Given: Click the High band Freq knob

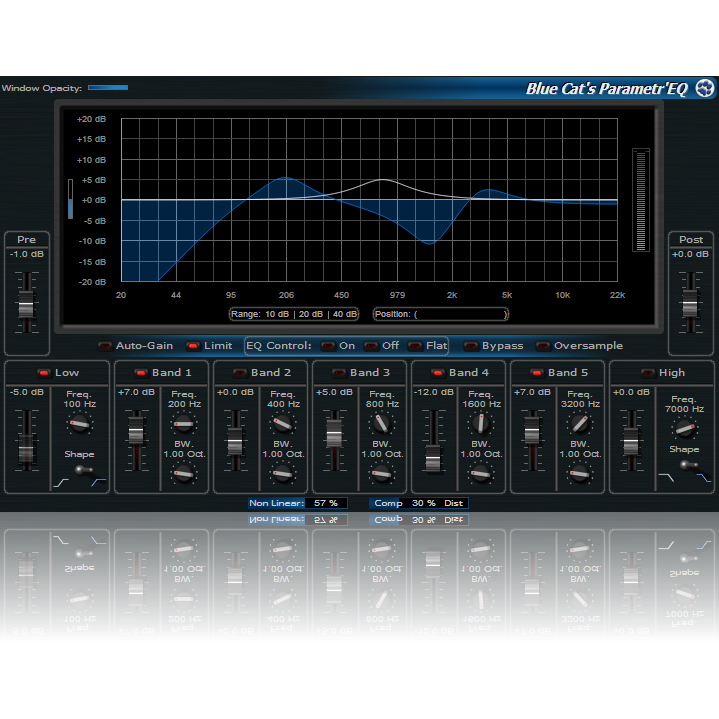Looking at the screenshot, I should coord(685,428).
